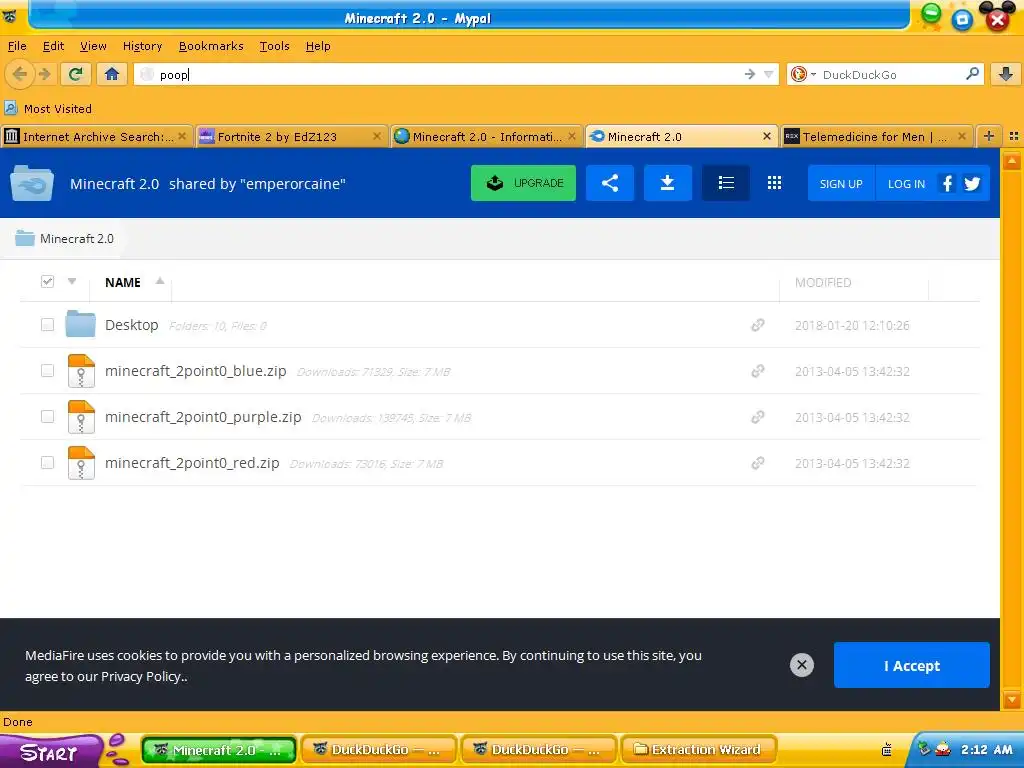
Task: Click the zip file icon for the red zip
Action: click(81, 463)
